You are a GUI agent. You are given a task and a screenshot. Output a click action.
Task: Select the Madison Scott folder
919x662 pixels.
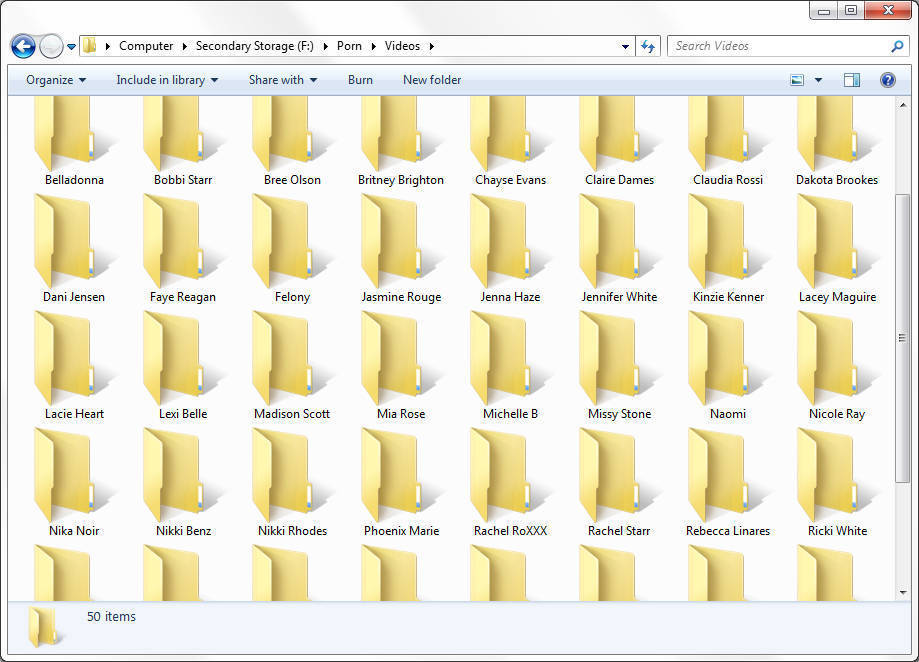292,366
